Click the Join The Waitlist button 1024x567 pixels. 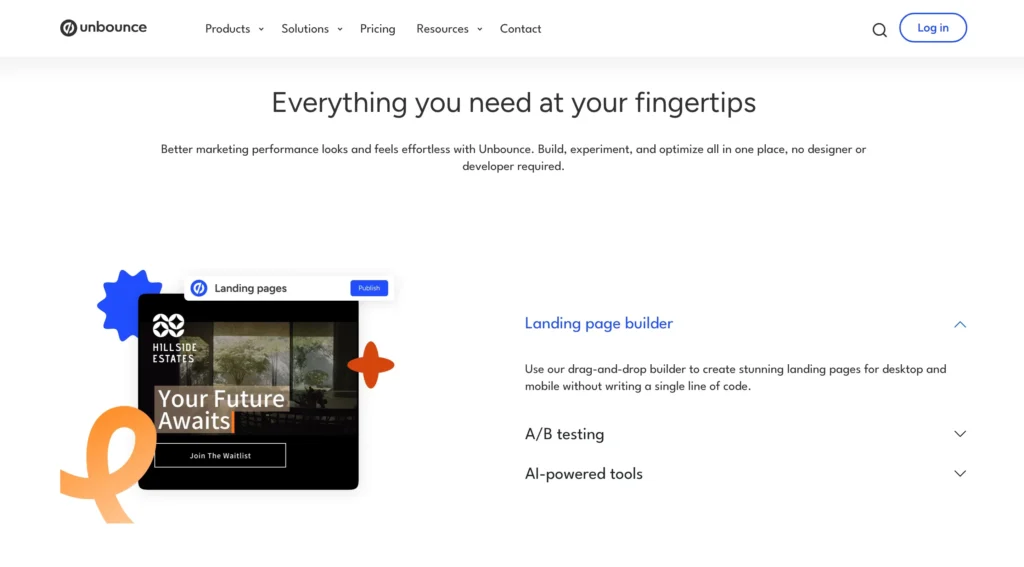[220, 456]
